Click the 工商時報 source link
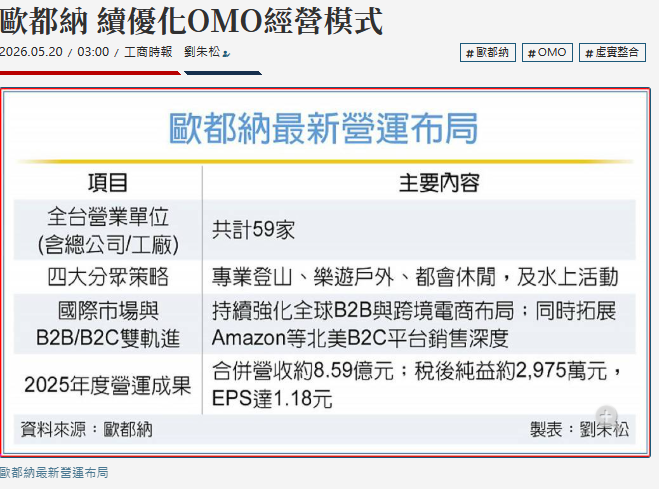Screen dimensions: 659x489 pyautogui.click(x=148, y=52)
